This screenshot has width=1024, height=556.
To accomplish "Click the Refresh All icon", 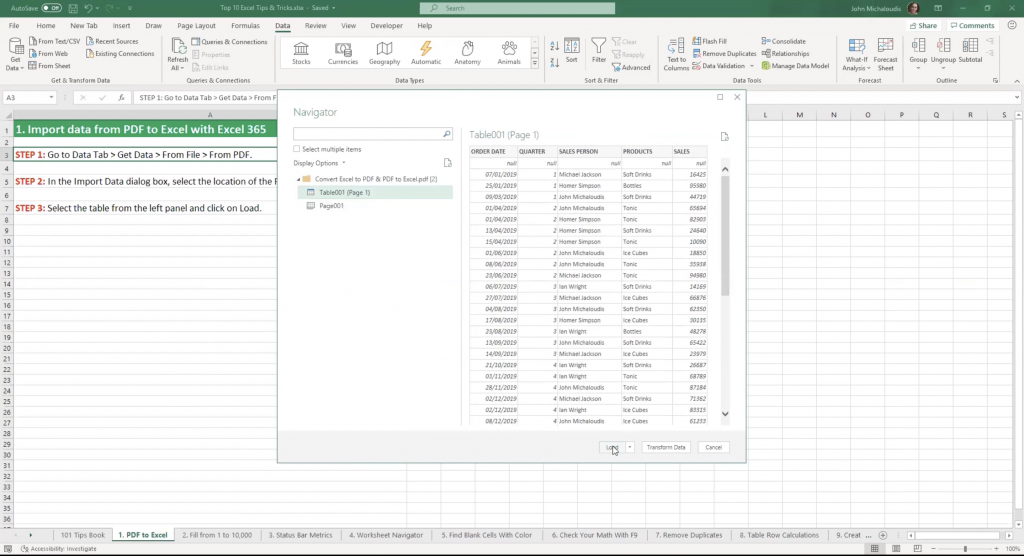I will tap(178, 46).
